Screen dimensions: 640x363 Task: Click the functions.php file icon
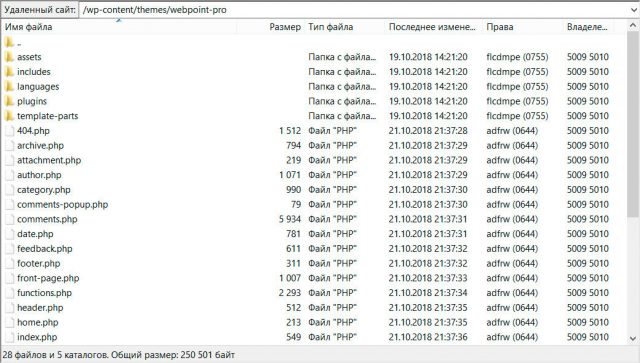point(9,293)
